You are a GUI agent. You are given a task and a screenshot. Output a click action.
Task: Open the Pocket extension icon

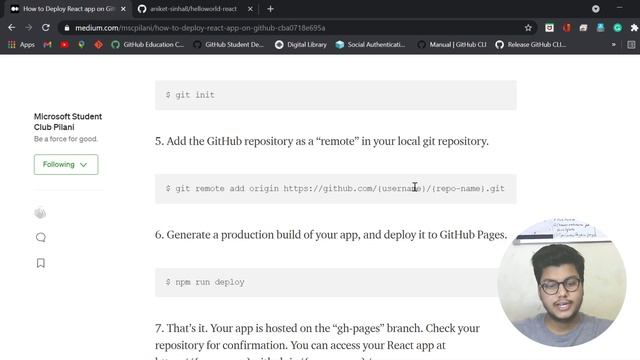(x=549, y=28)
